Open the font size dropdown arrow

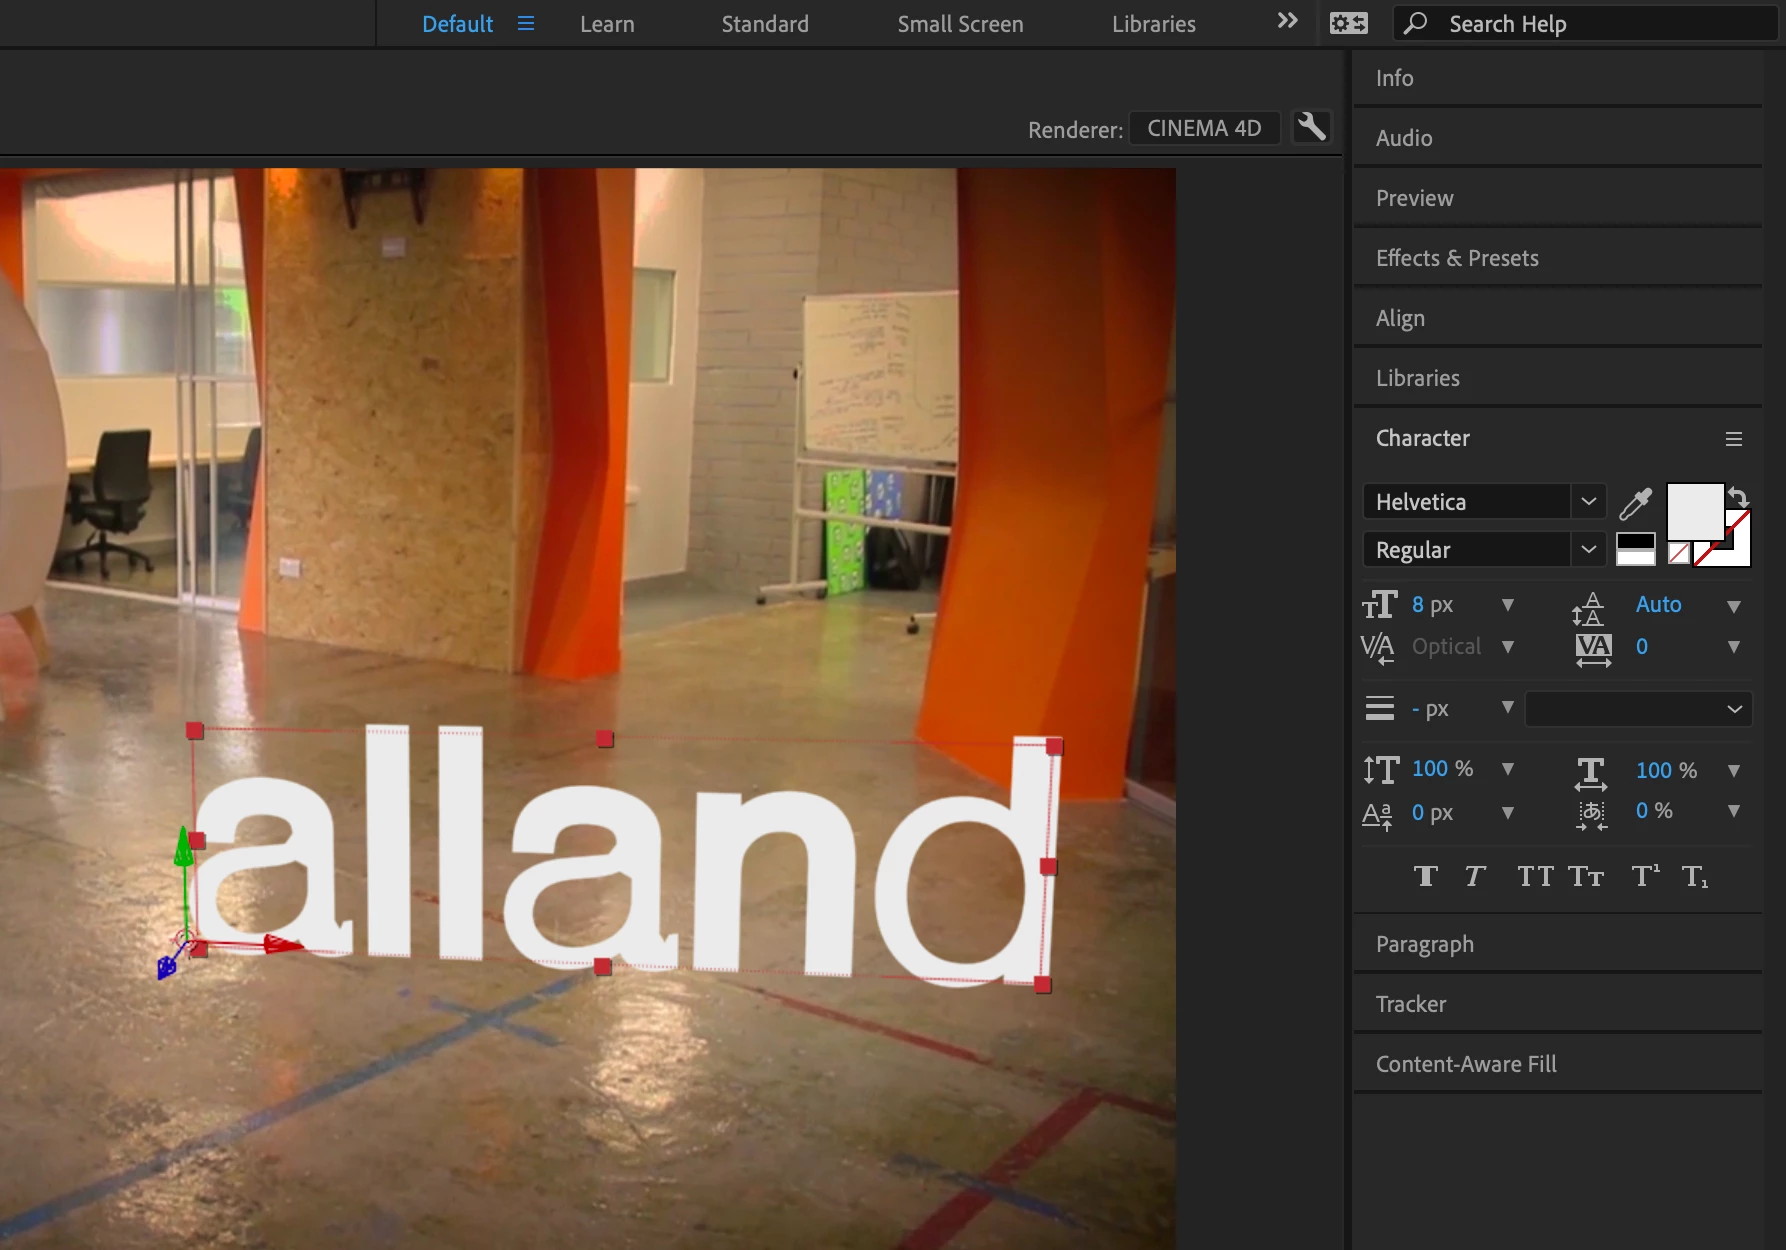point(1508,605)
